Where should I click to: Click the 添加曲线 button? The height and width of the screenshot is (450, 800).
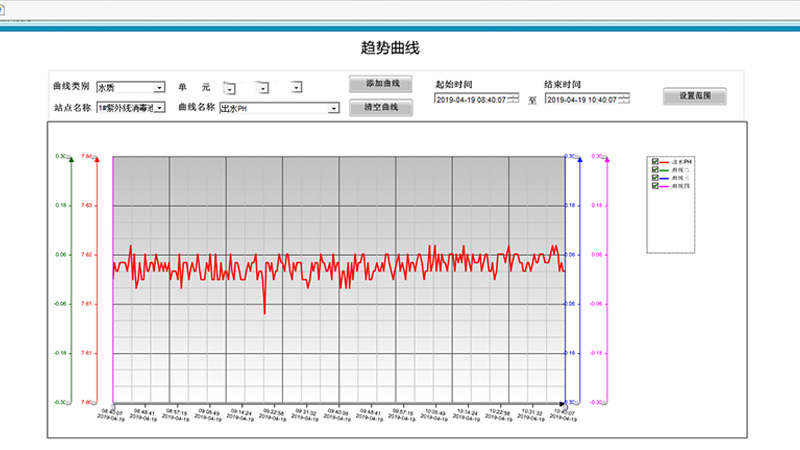[381, 84]
